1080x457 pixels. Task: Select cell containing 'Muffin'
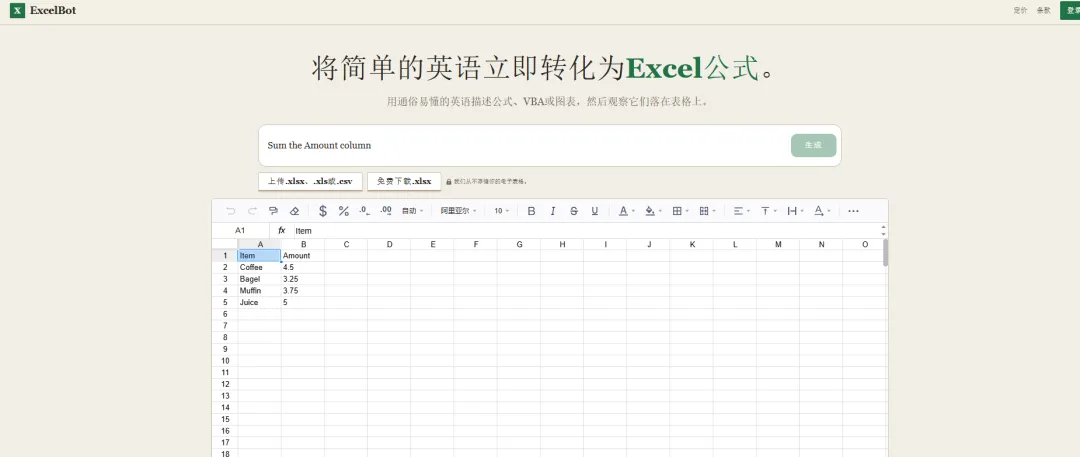[260, 291]
